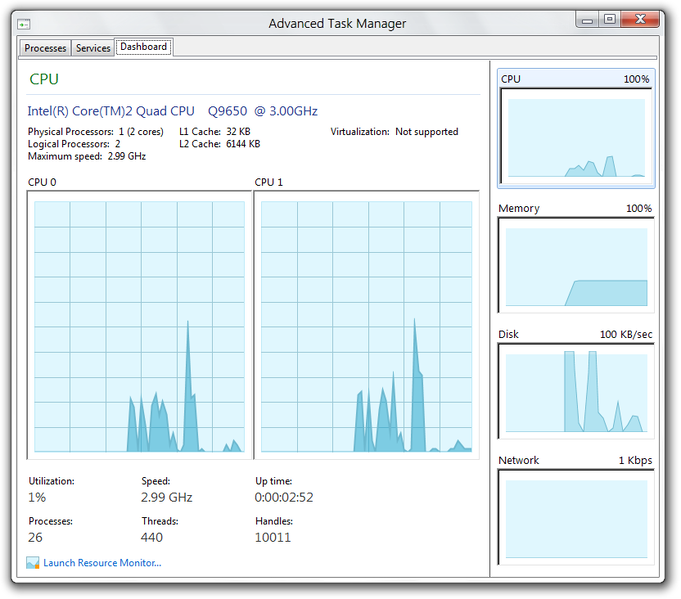Click the Virtualization Not supported text

pyautogui.click(x=394, y=132)
